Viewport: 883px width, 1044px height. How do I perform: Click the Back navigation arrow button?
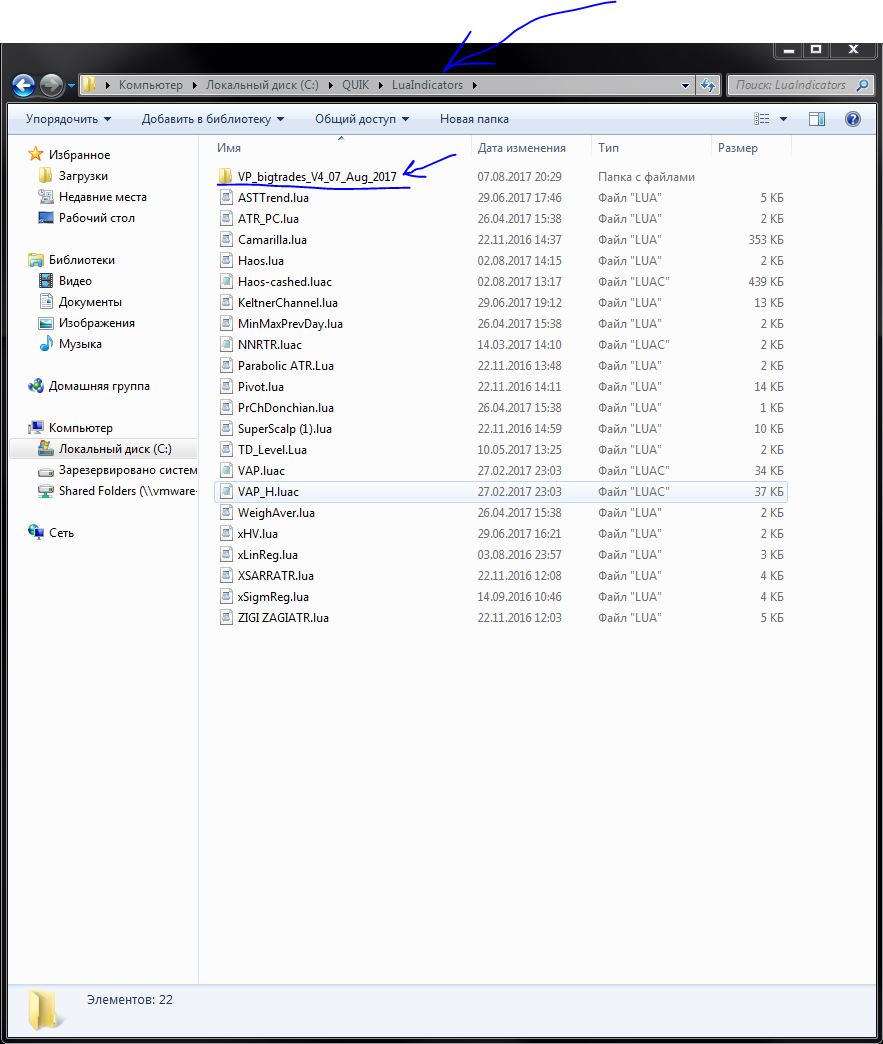point(24,86)
